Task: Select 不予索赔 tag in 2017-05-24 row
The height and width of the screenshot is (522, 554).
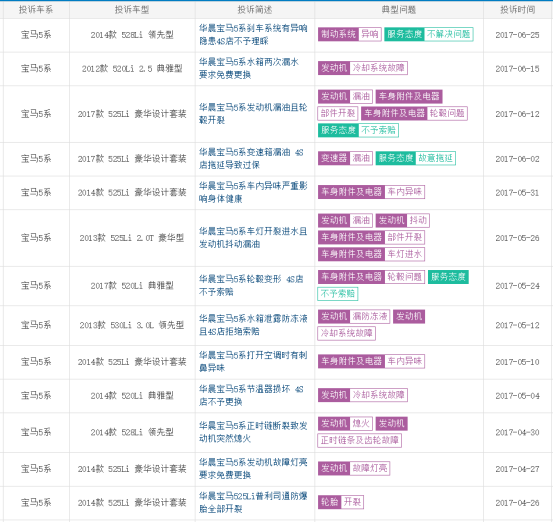Action: [x=338, y=294]
